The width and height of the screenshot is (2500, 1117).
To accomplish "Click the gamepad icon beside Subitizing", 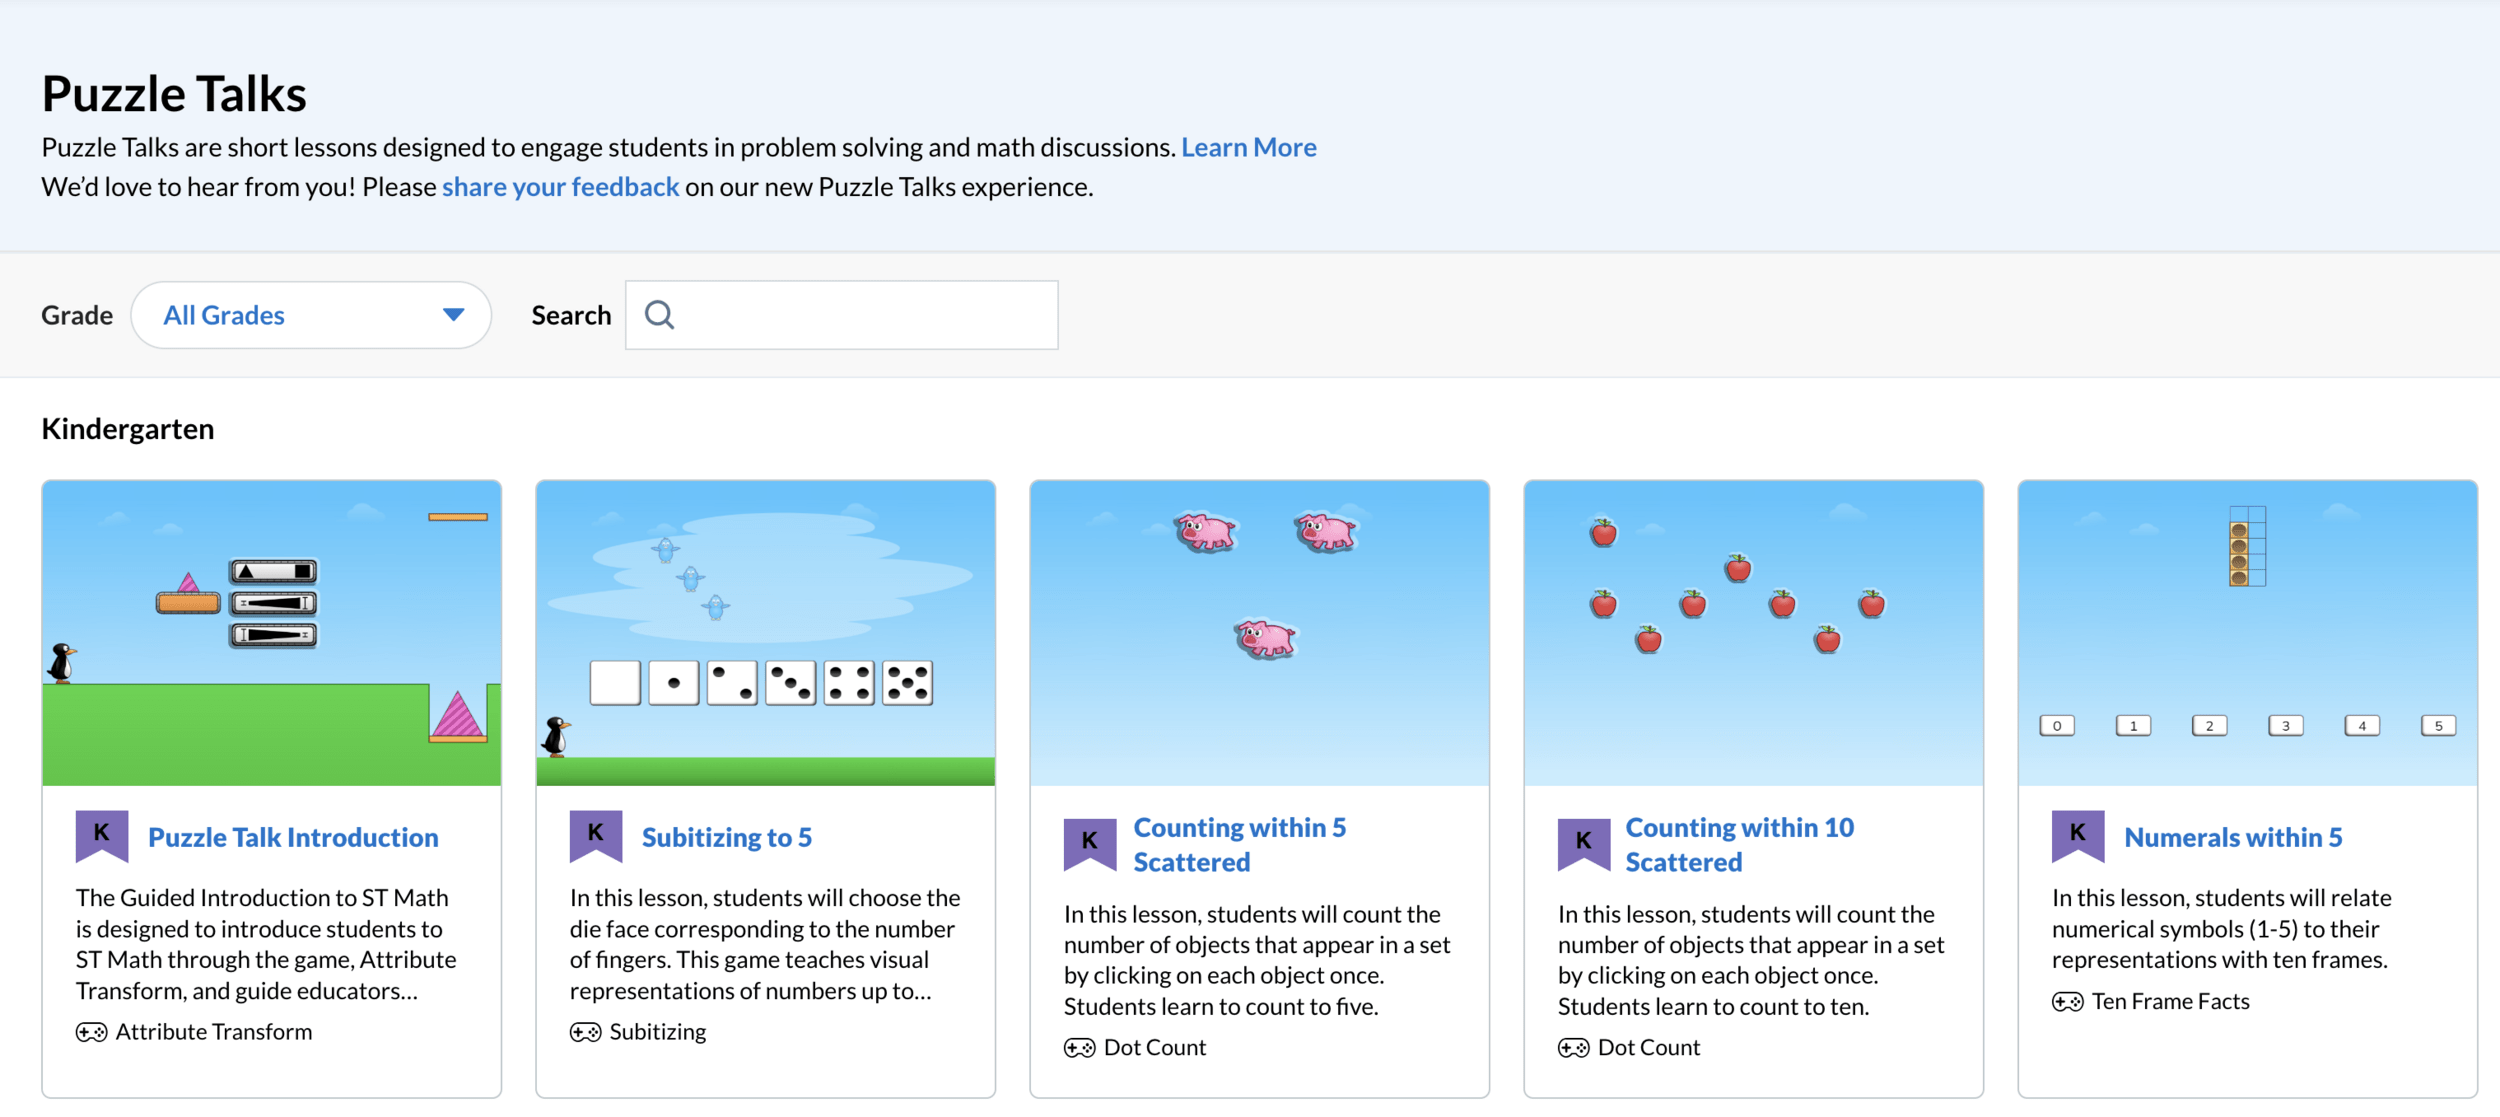I will click(x=585, y=1032).
